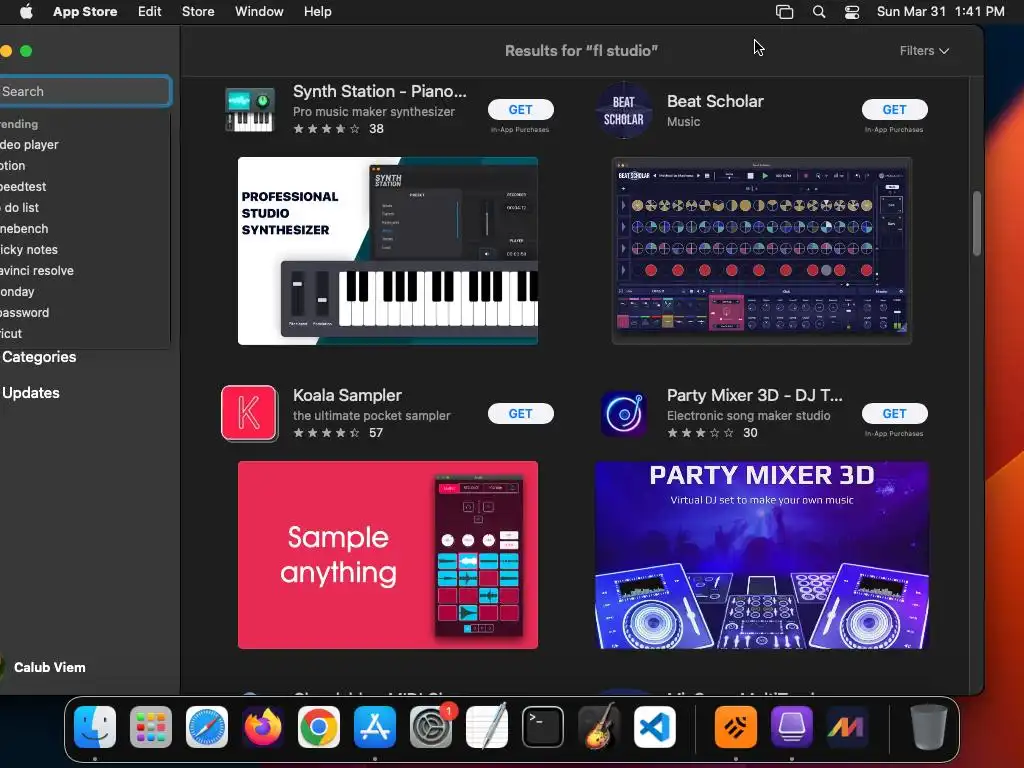Select 'sticky notes' trending suggestion
This screenshot has height=768, width=1024.
pos(29,250)
